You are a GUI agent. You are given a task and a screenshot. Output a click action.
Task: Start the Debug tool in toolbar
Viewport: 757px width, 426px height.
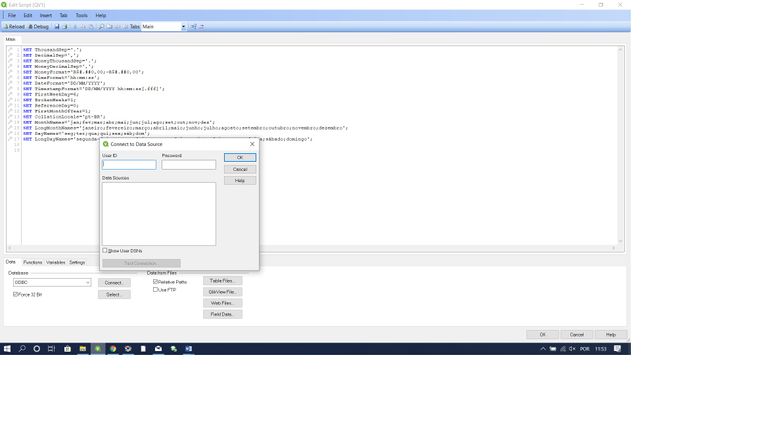(39, 27)
